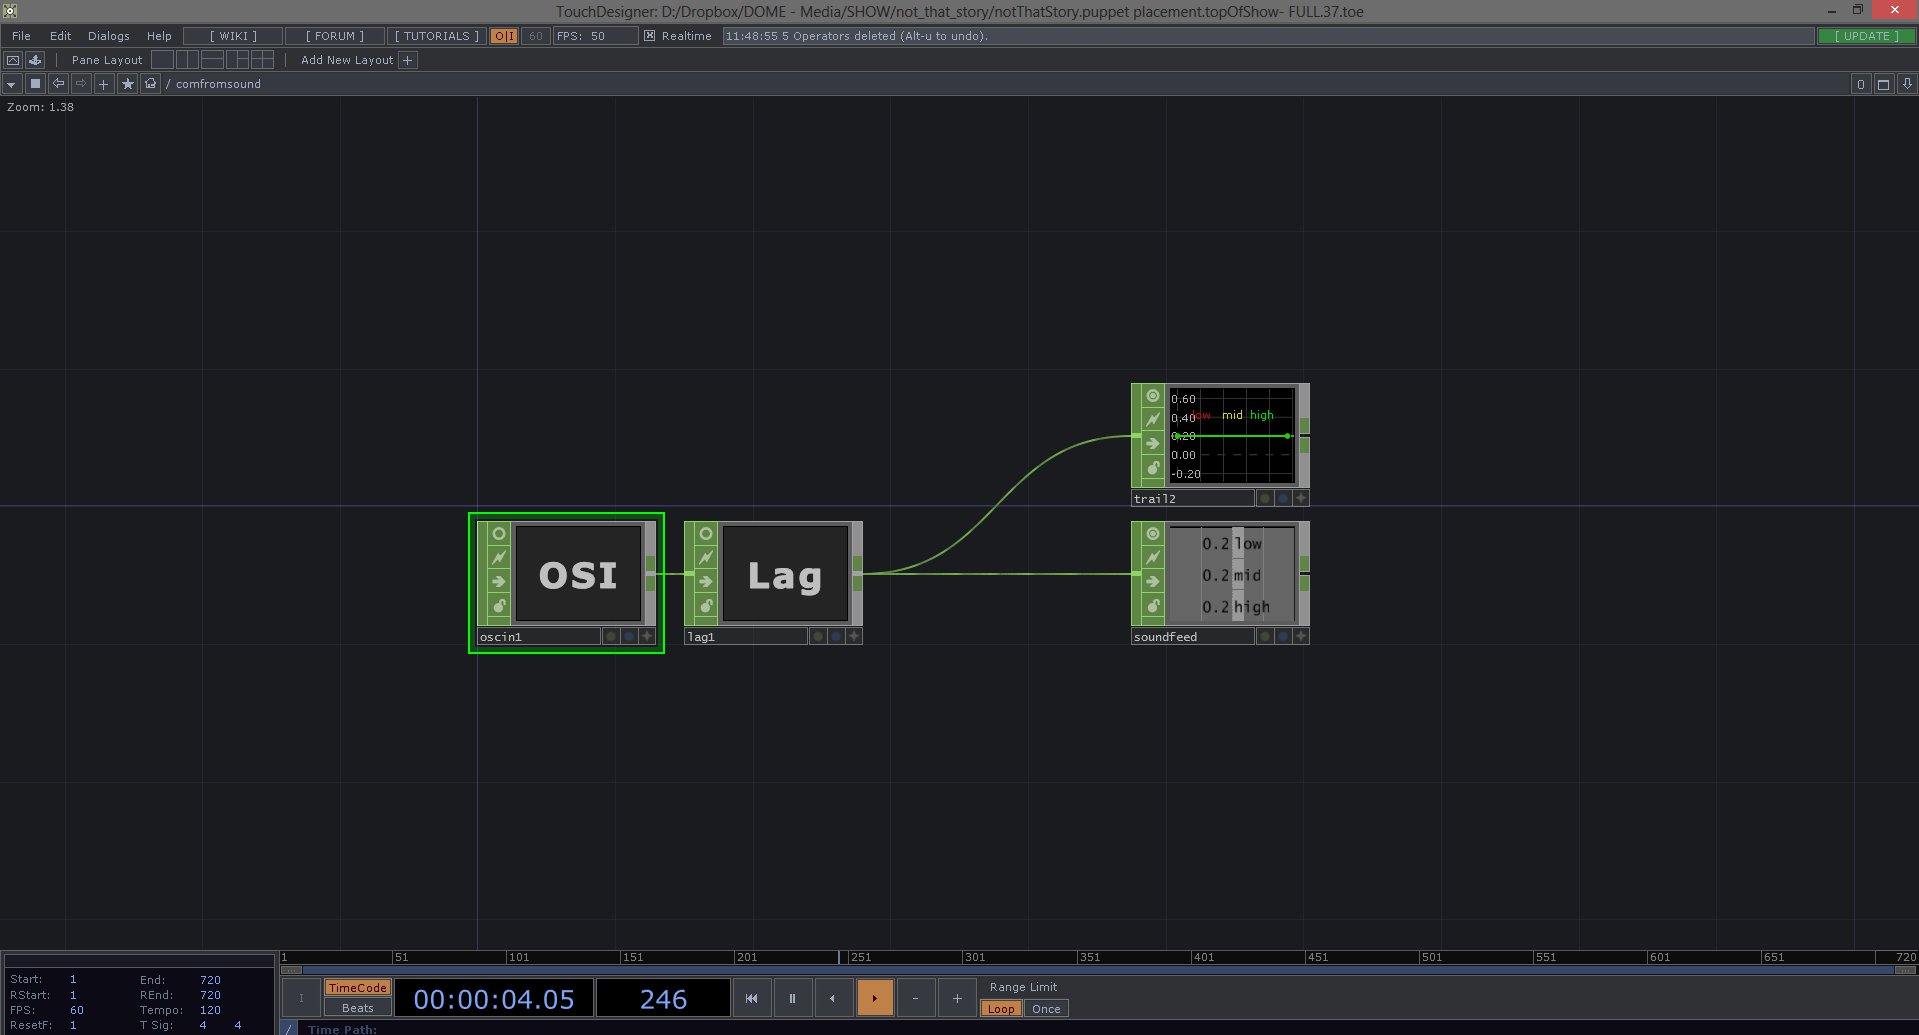
Task: Pause the timeline playback
Action: [792, 998]
